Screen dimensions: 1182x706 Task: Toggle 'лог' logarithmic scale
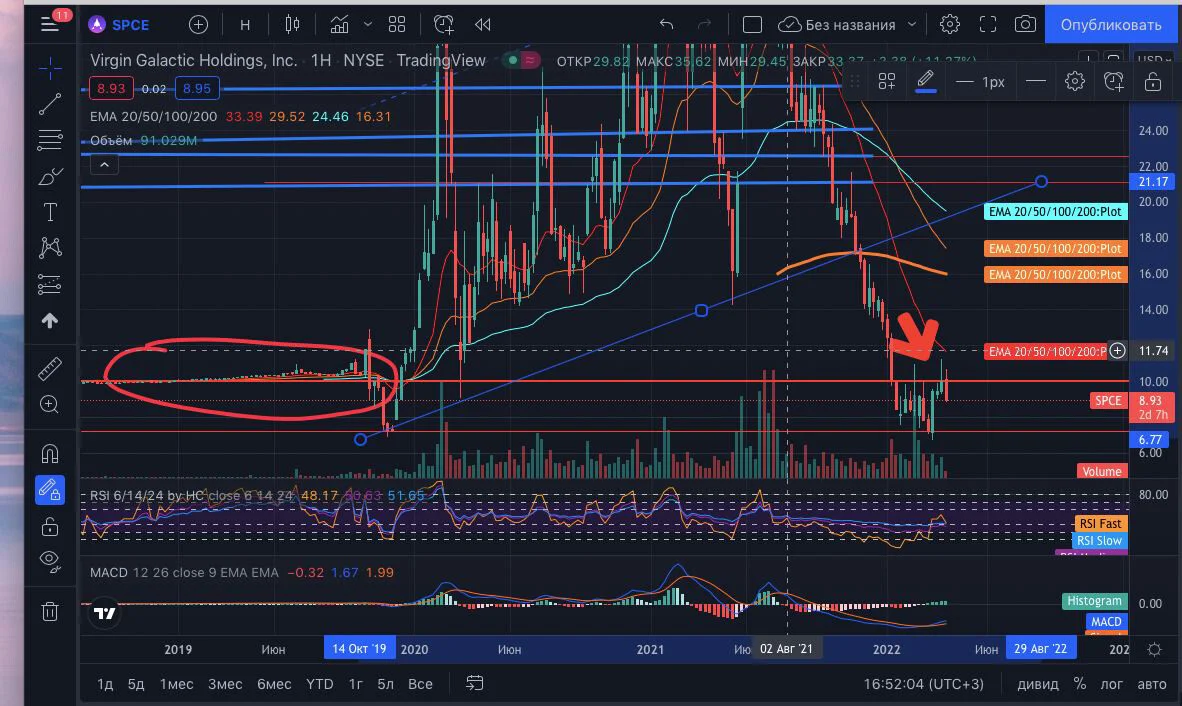point(1111,684)
